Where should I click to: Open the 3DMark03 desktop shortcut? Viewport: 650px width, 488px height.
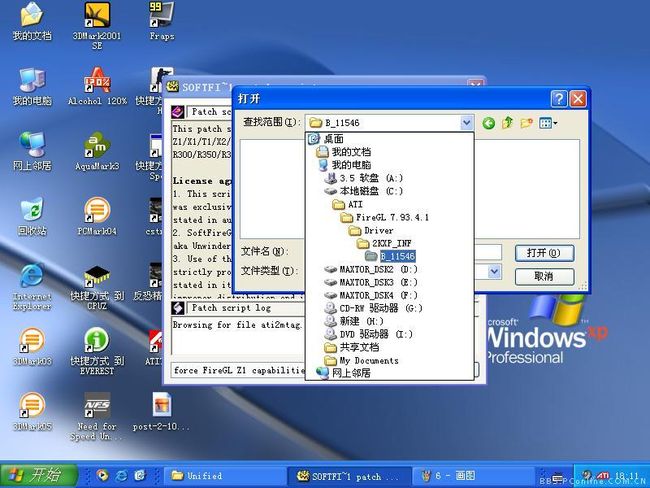[32, 347]
